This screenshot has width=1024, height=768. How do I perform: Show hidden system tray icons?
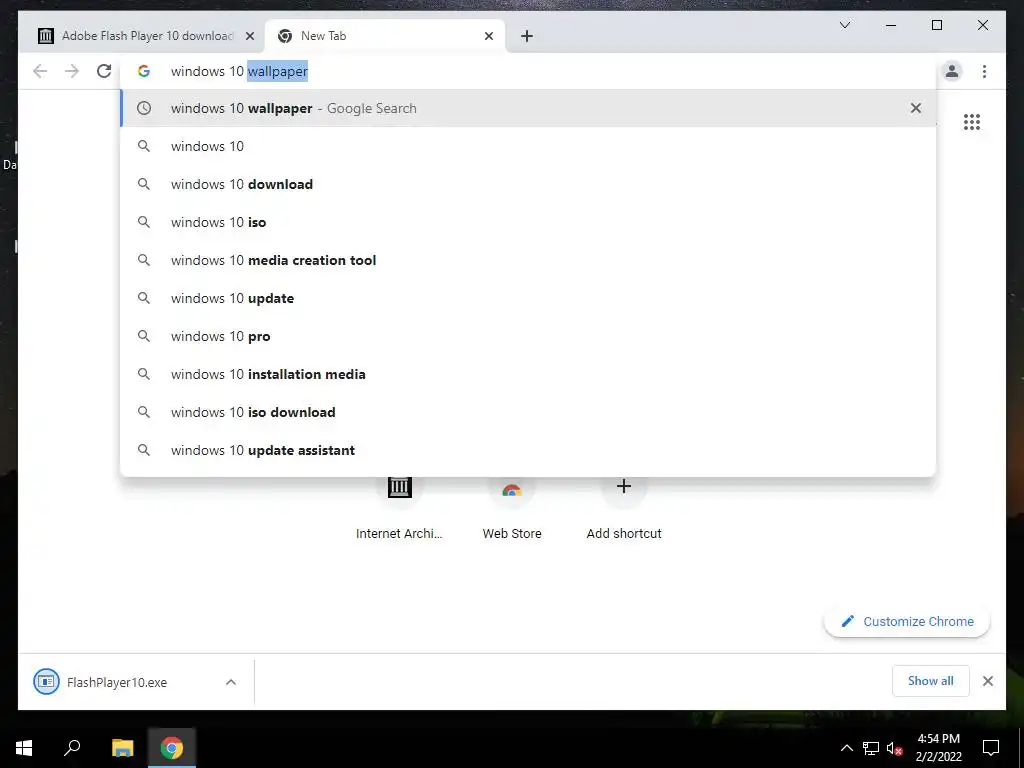tap(846, 748)
